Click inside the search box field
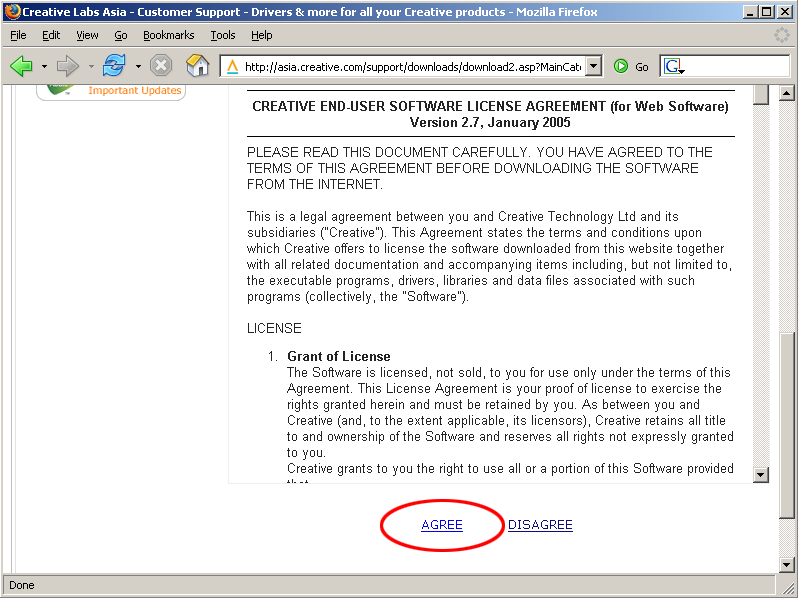 pos(736,67)
